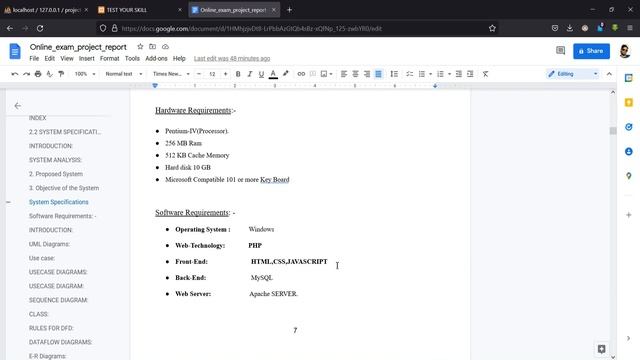
Task: Increase font size with plus button
Action: (225, 74)
